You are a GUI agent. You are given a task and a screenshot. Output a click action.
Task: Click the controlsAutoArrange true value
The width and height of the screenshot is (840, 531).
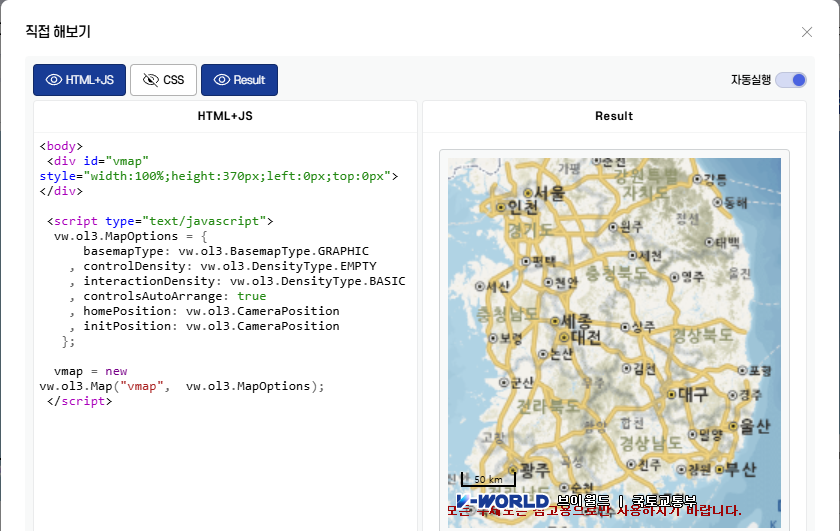[x=251, y=296]
